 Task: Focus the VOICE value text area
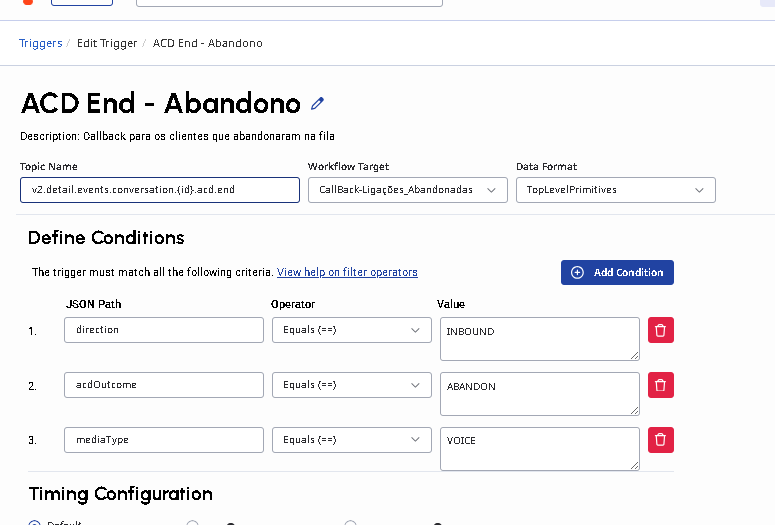(x=539, y=448)
